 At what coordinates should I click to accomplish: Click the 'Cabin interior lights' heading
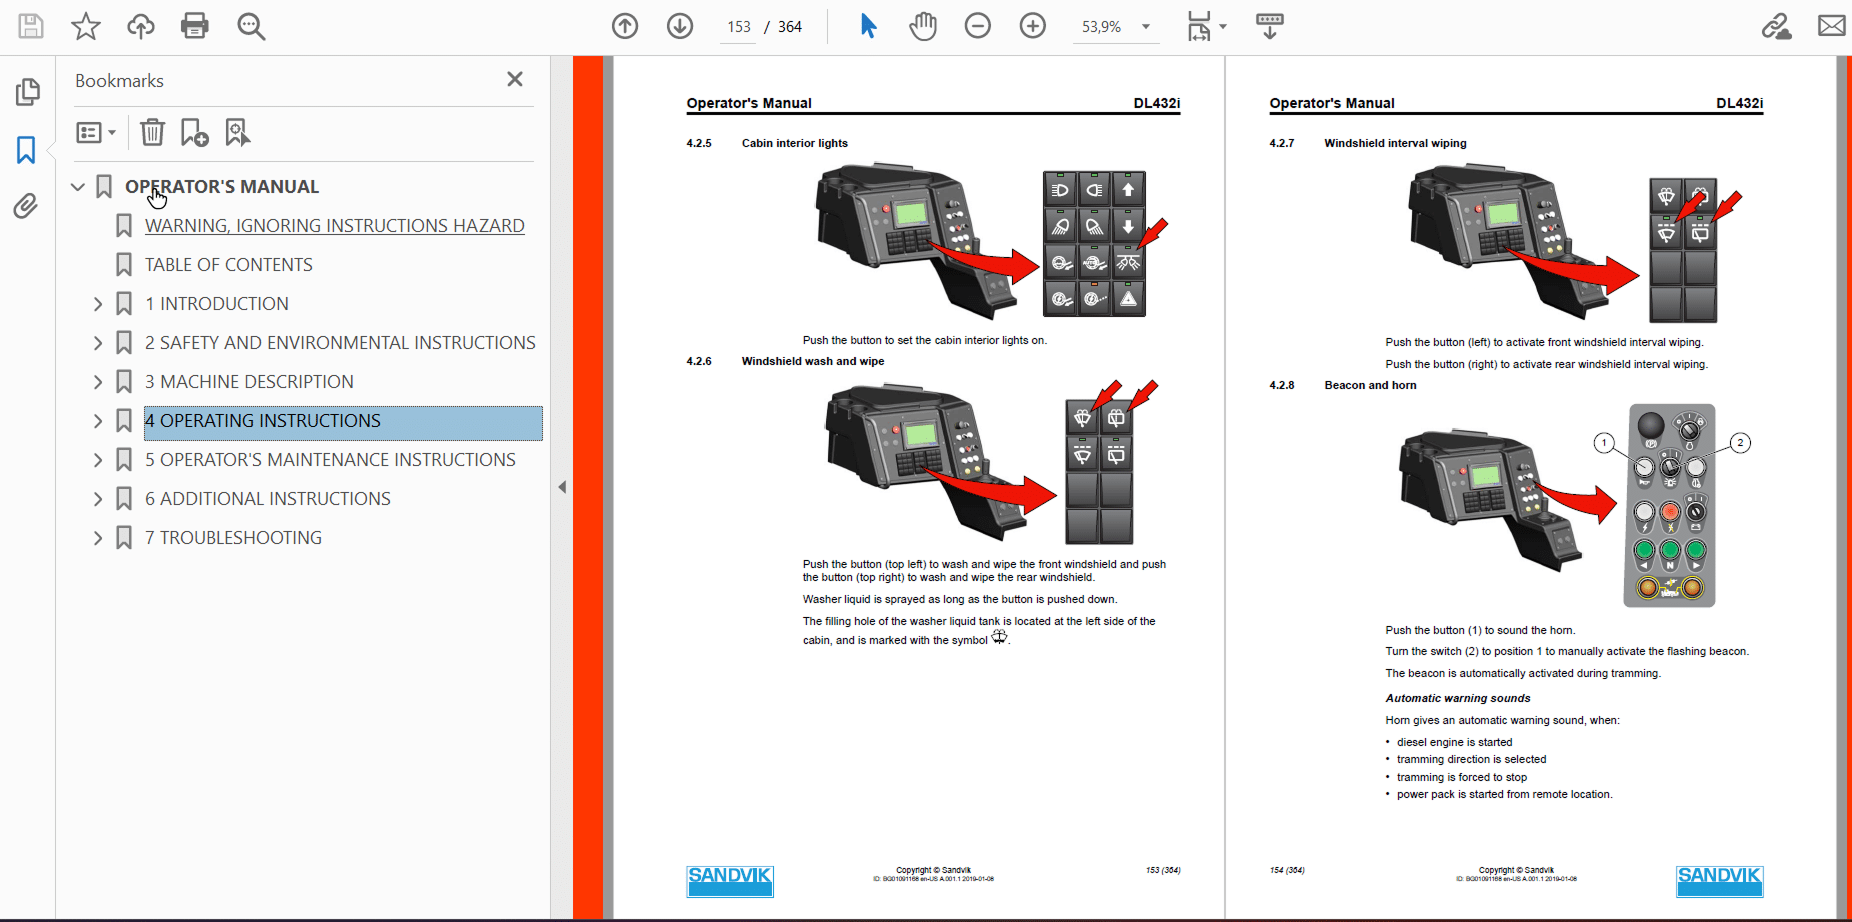click(795, 143)
